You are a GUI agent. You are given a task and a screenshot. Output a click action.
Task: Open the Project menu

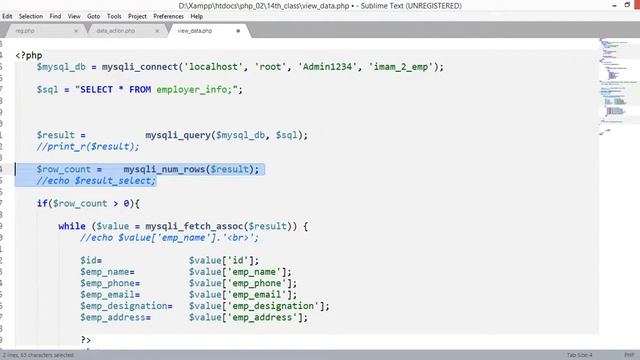(137, 16)
